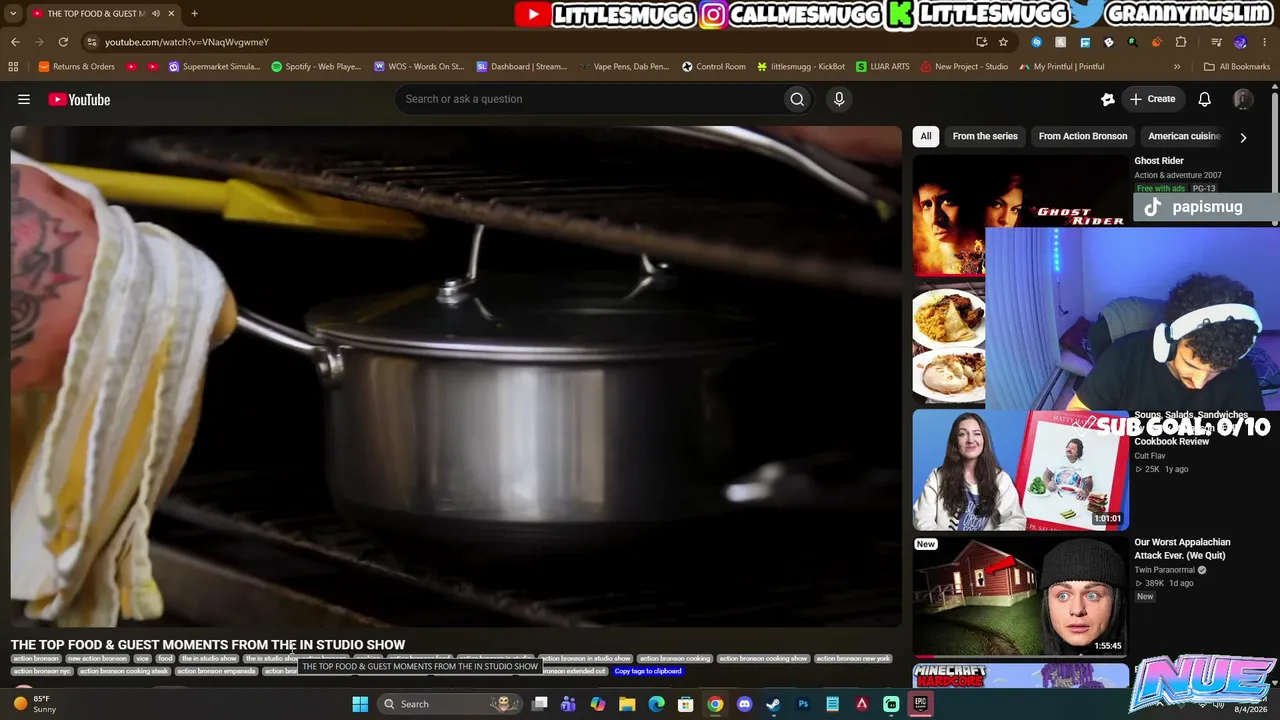
Task: Open 'Our Worst Appalachian Attack Ever' title link
Action: coord(1182,549)
